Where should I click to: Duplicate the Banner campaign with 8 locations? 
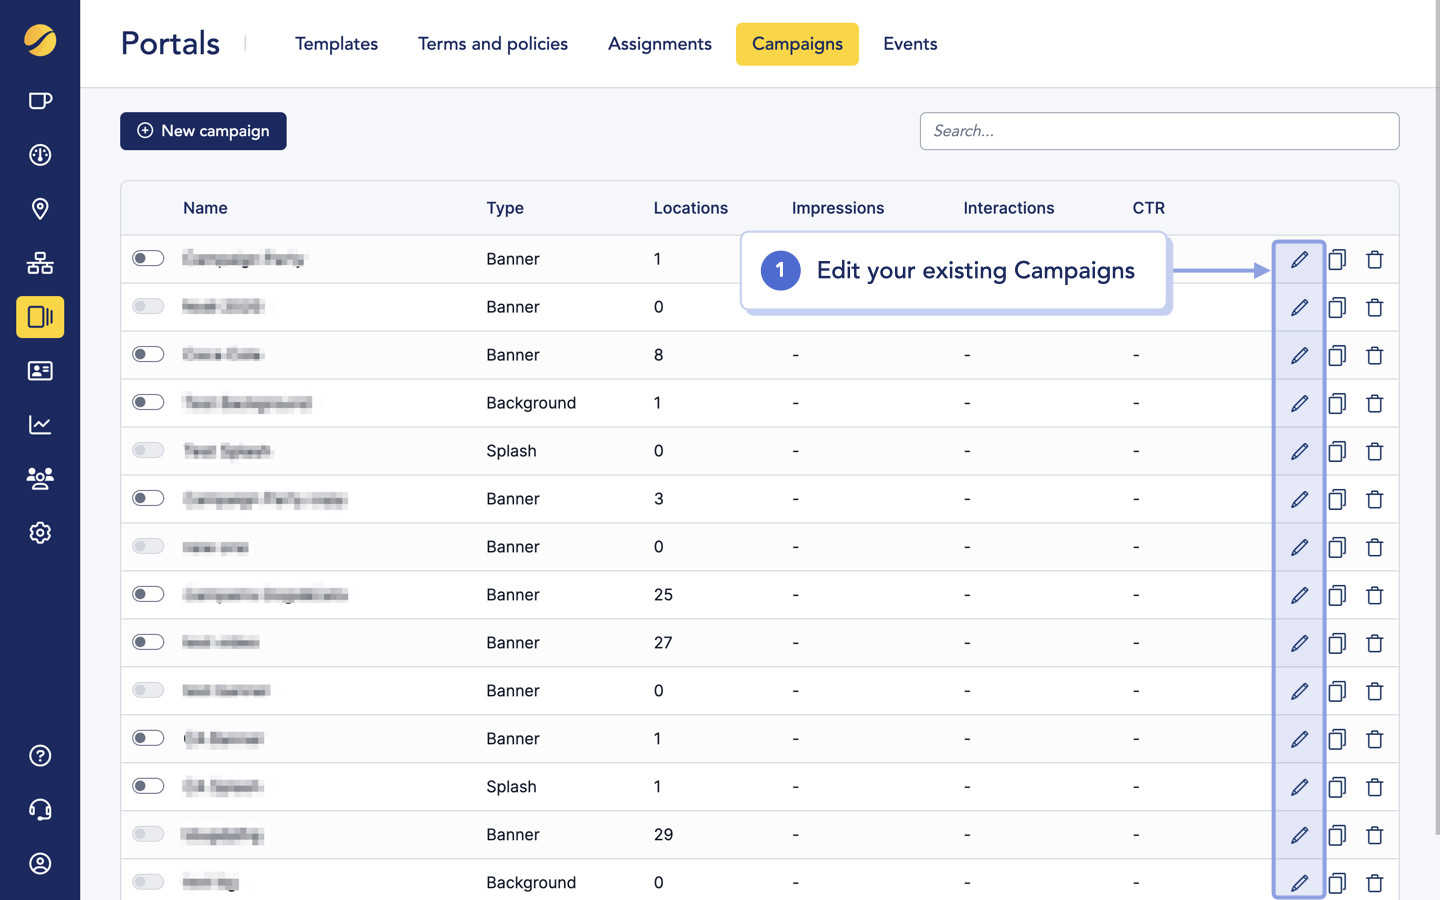point(1337,355)
